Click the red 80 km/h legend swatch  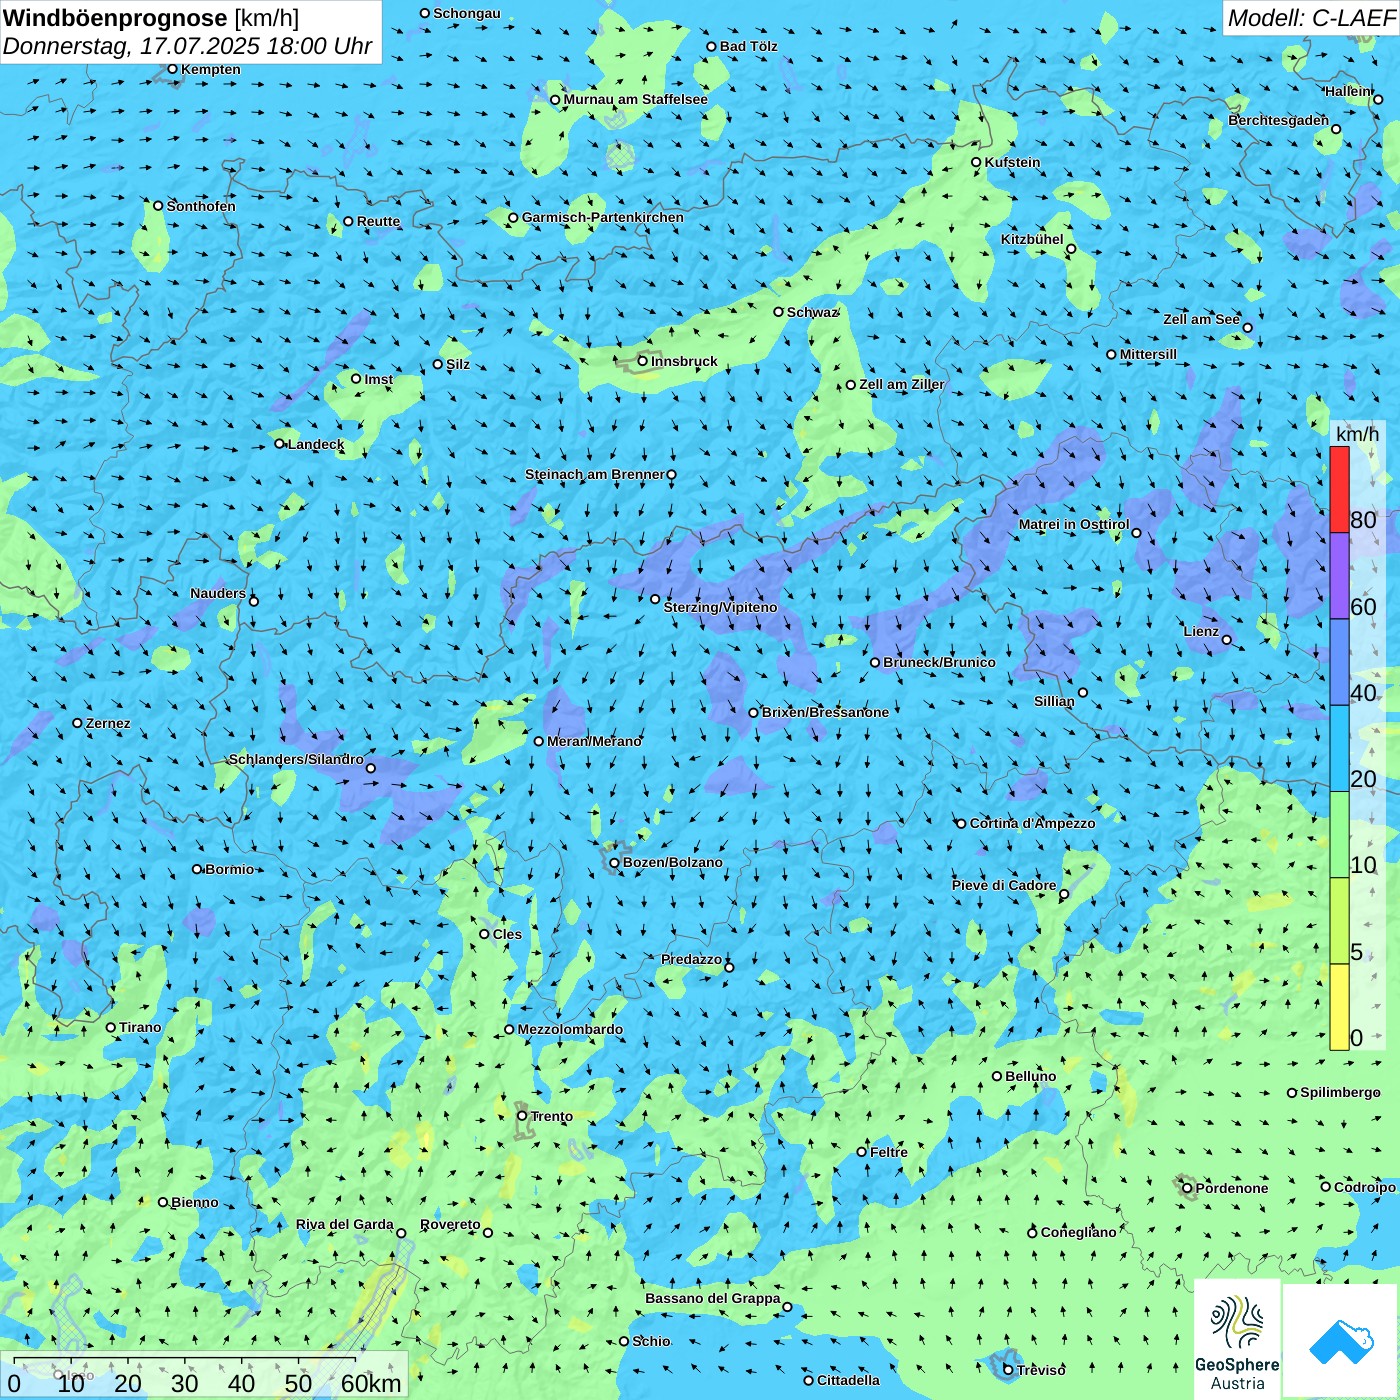pyautogui.click(x=1339, y=489)
